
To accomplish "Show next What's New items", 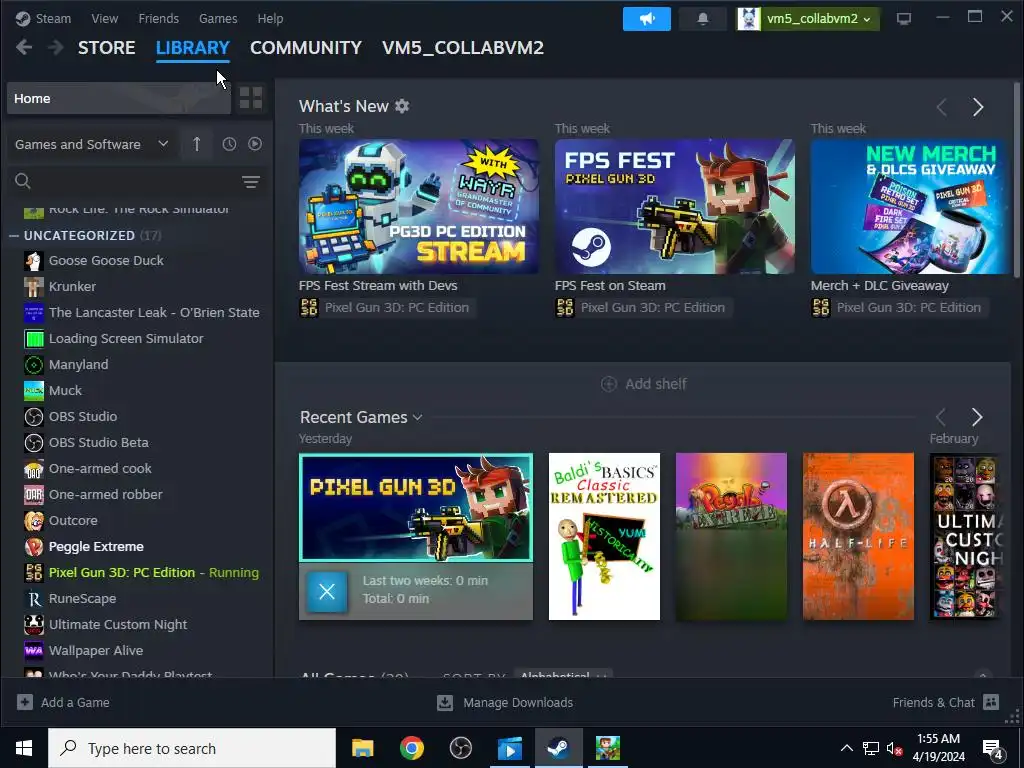I will click(978, 107).
